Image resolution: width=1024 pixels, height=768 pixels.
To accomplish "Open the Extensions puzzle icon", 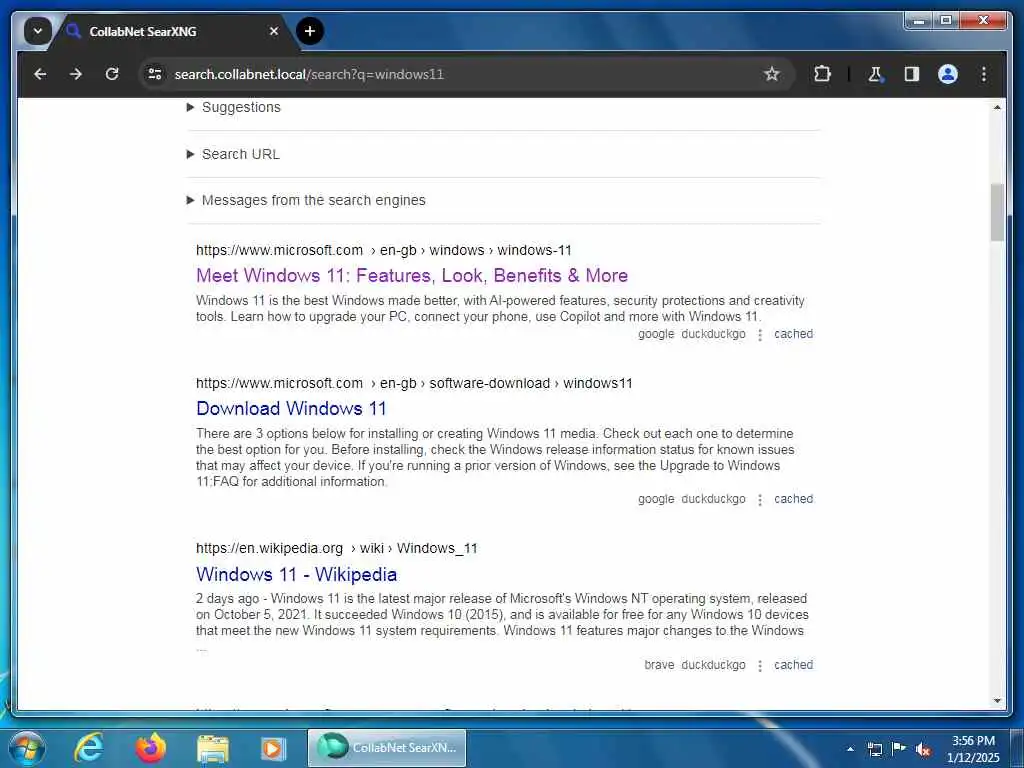I will (x=822, y=74).
